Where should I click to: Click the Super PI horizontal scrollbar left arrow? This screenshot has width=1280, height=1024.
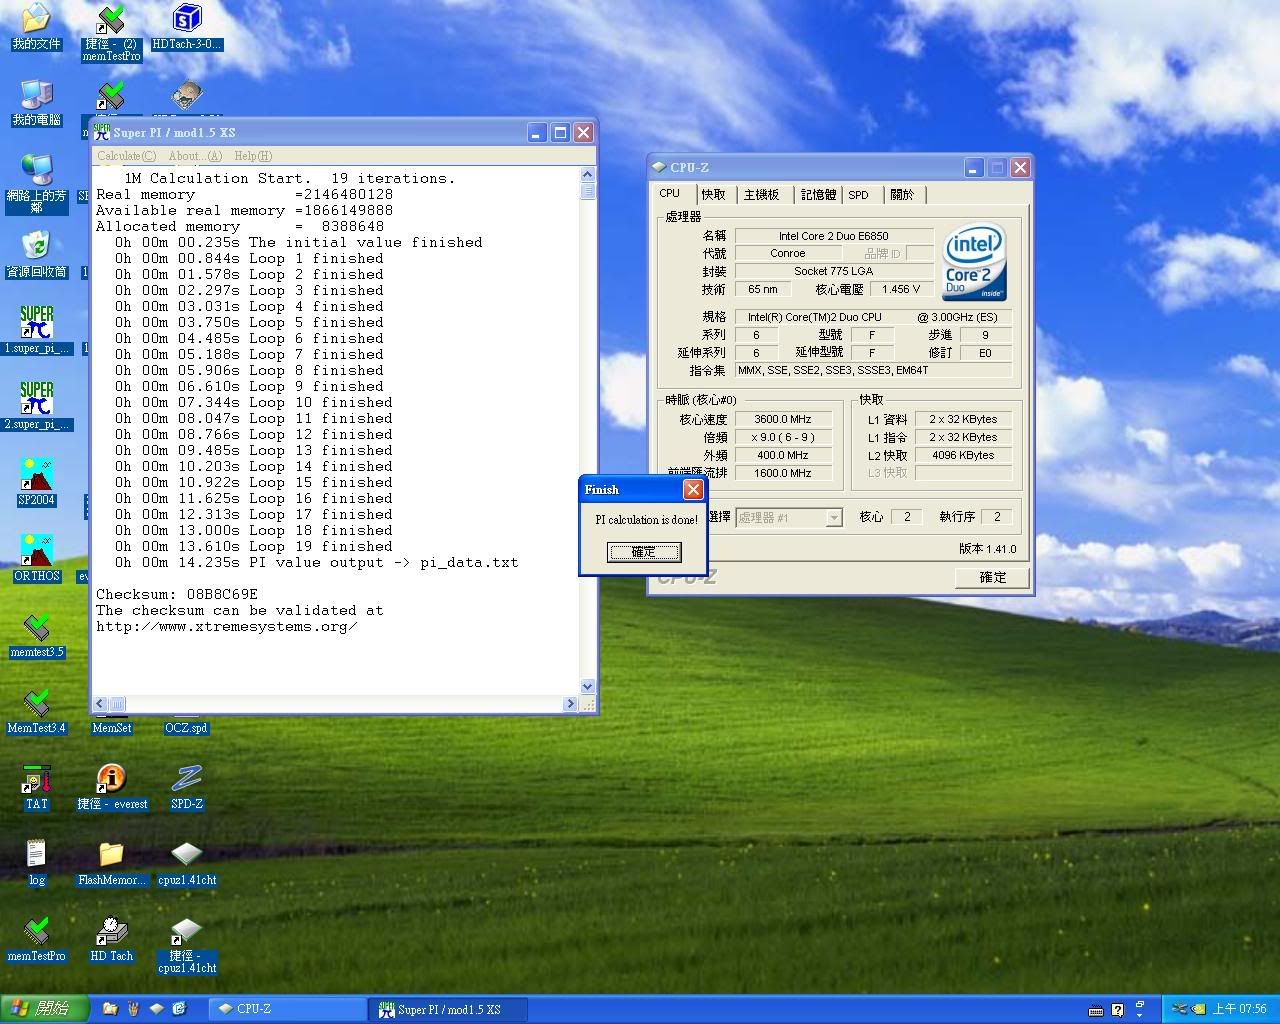coord(100,704)
